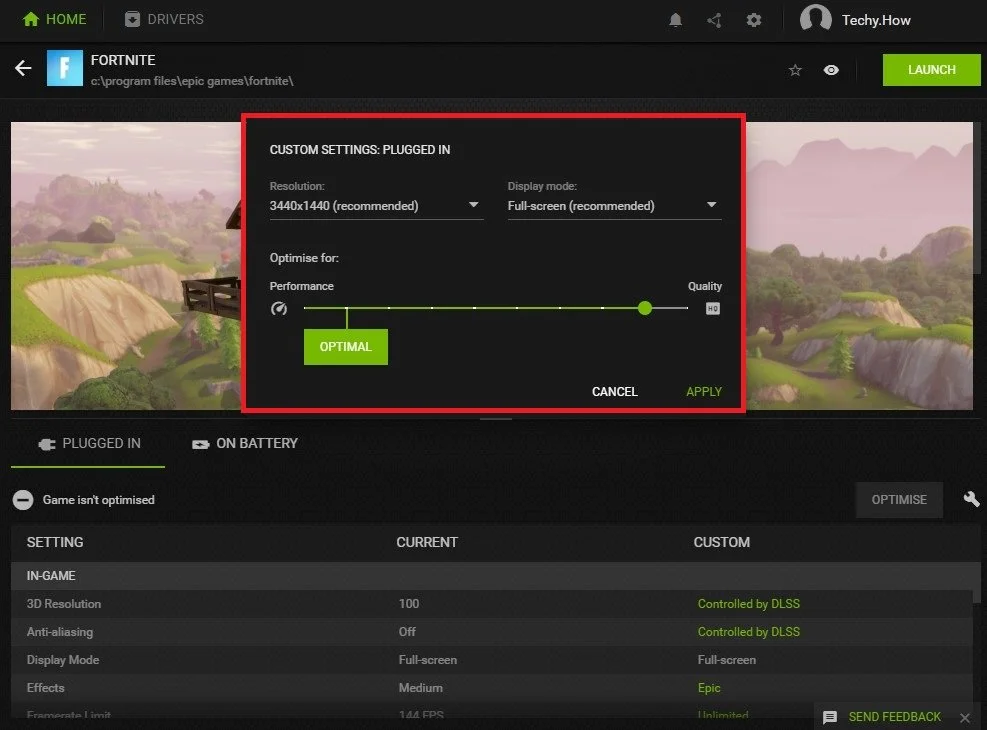
Task: Click the Game isn't optimised text
Action: (x=99, y=500)
